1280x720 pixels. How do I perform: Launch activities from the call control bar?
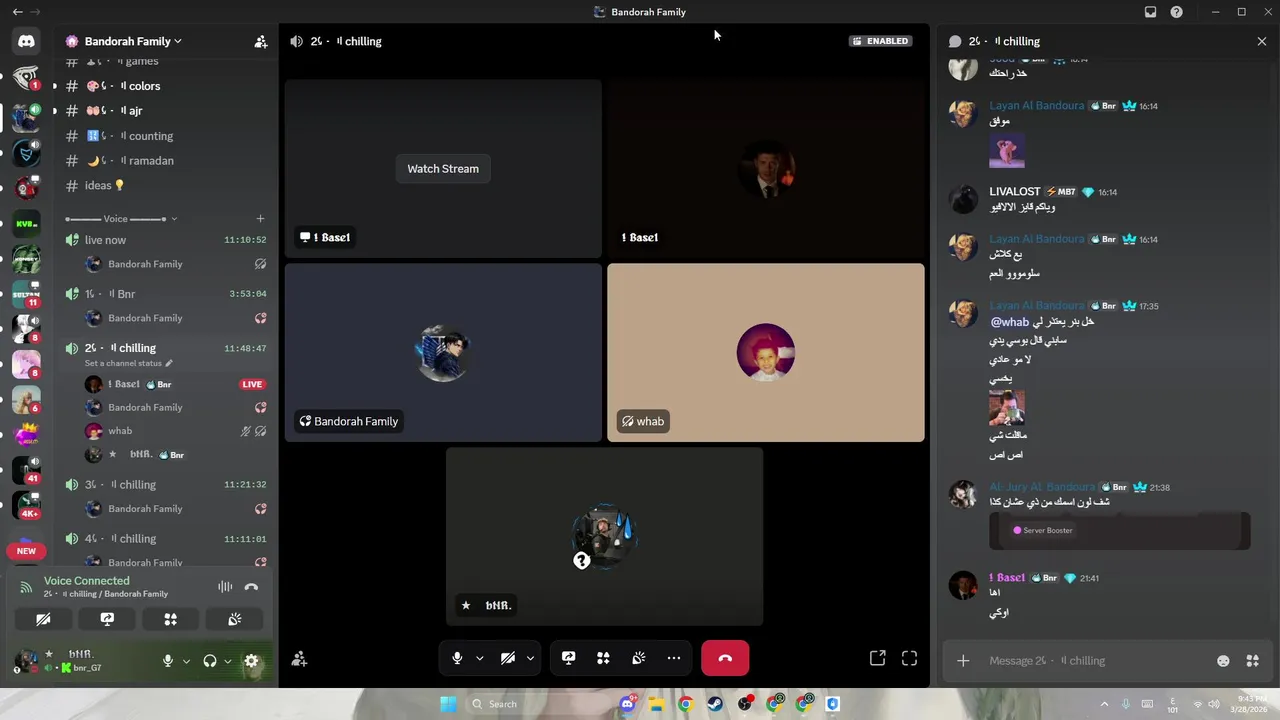[x=603, y=658]
